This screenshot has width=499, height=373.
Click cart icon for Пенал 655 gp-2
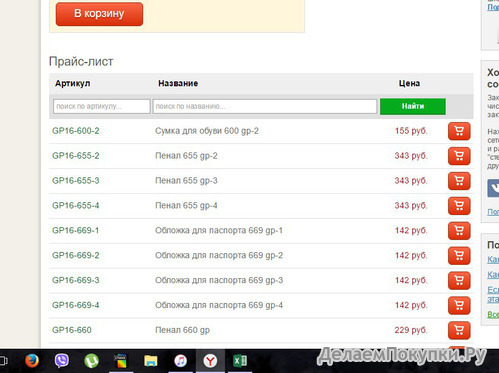(x=459, y=156)
